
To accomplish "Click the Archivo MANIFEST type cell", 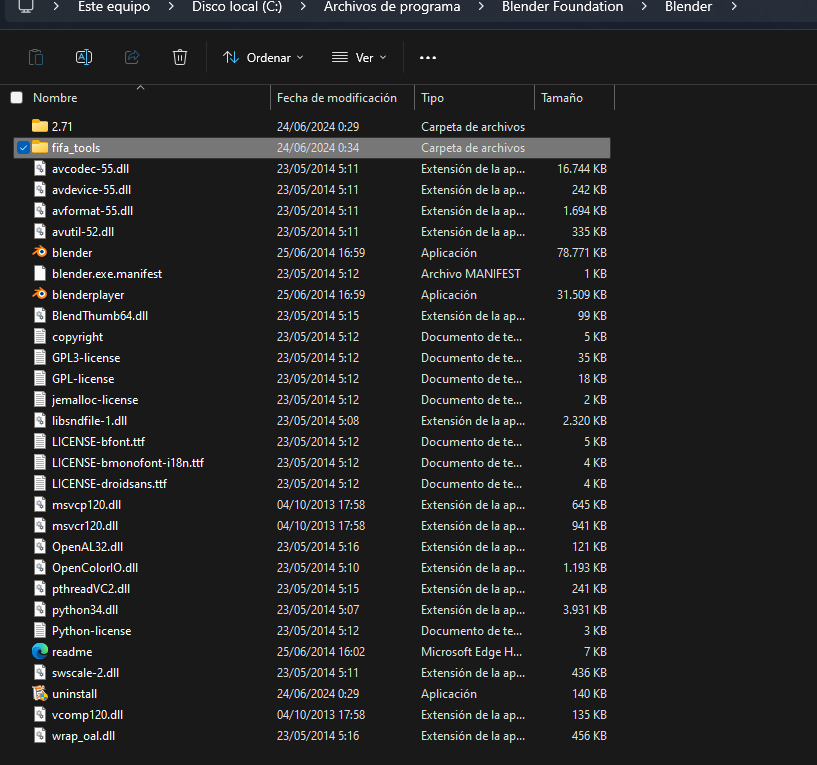I will tap(471, 274).
